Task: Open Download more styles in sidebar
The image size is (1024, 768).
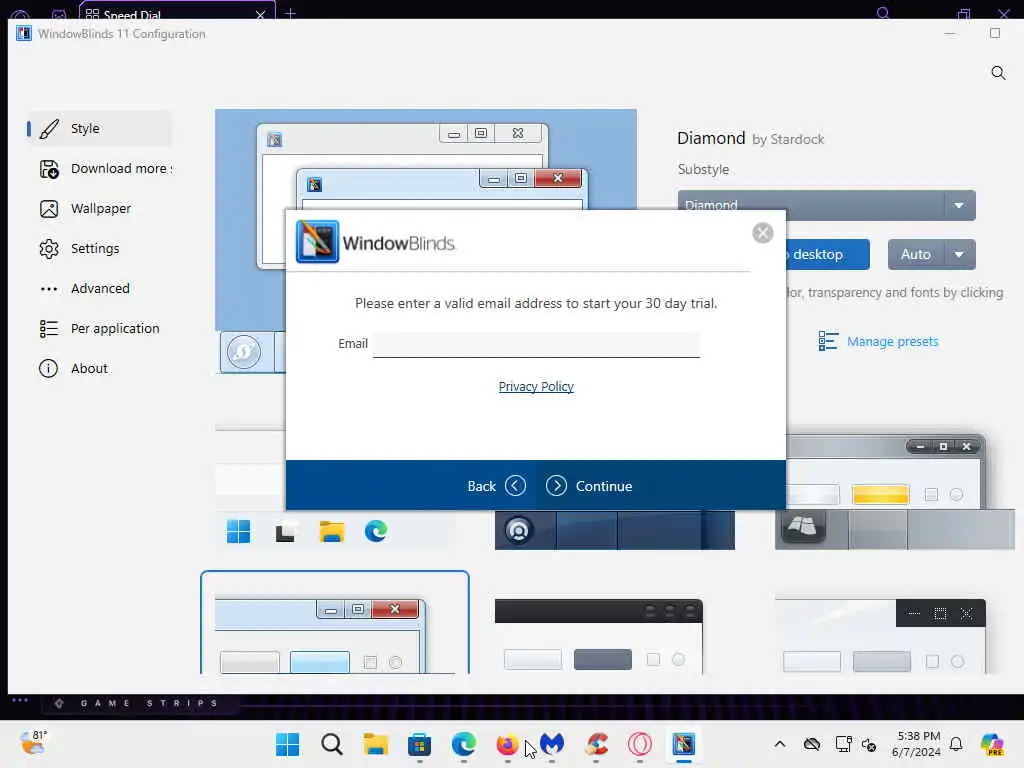Action: coord(104,168)
